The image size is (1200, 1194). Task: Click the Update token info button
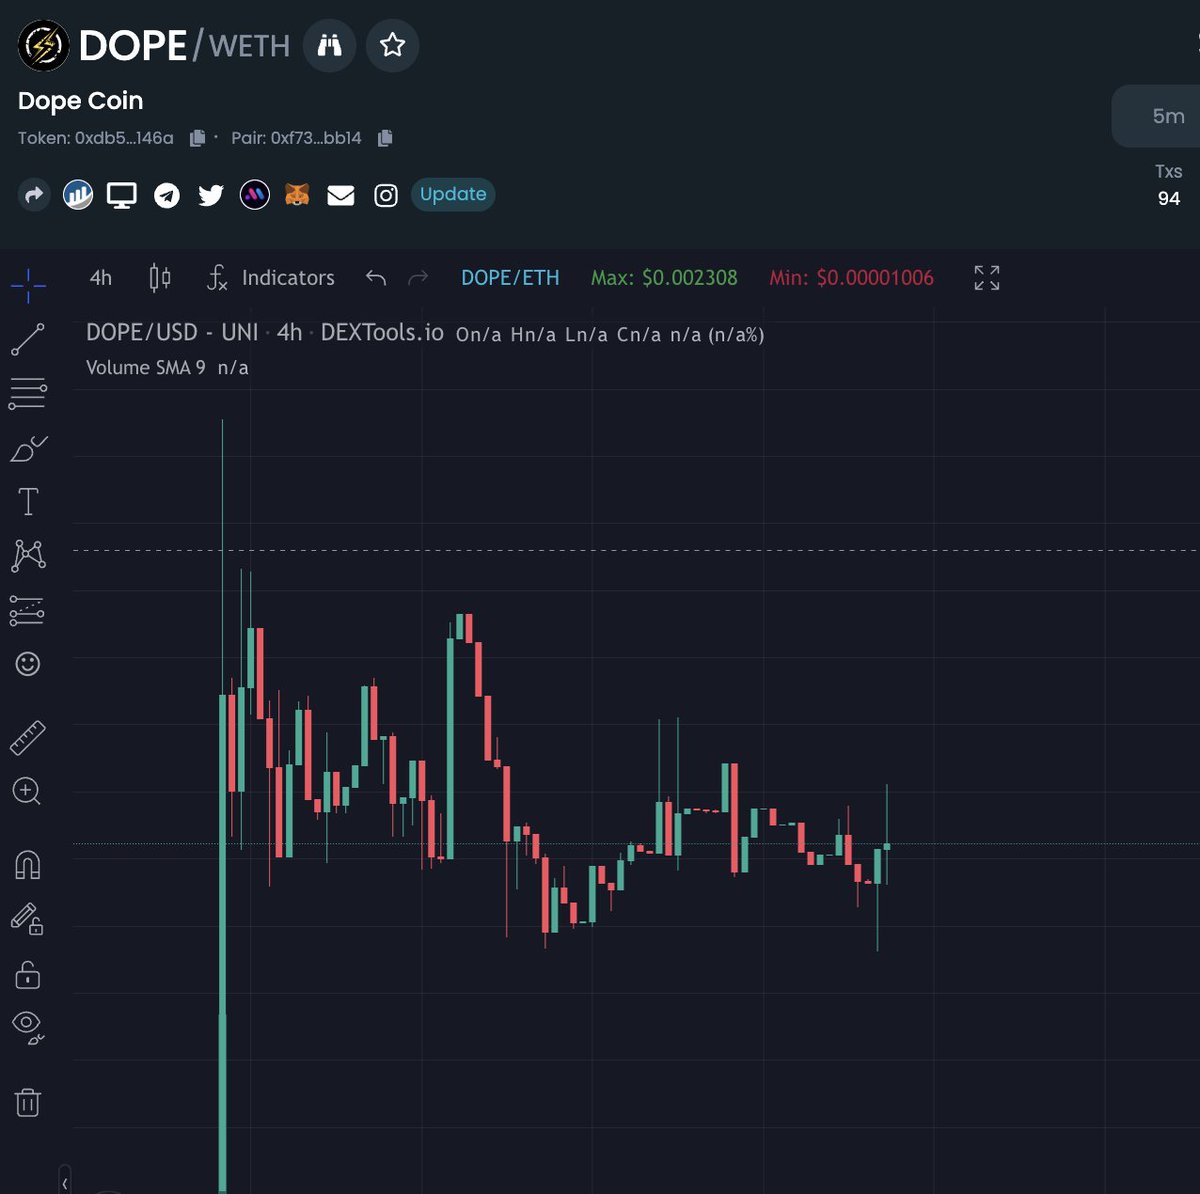pyautogui.click(x=452, y=194)
